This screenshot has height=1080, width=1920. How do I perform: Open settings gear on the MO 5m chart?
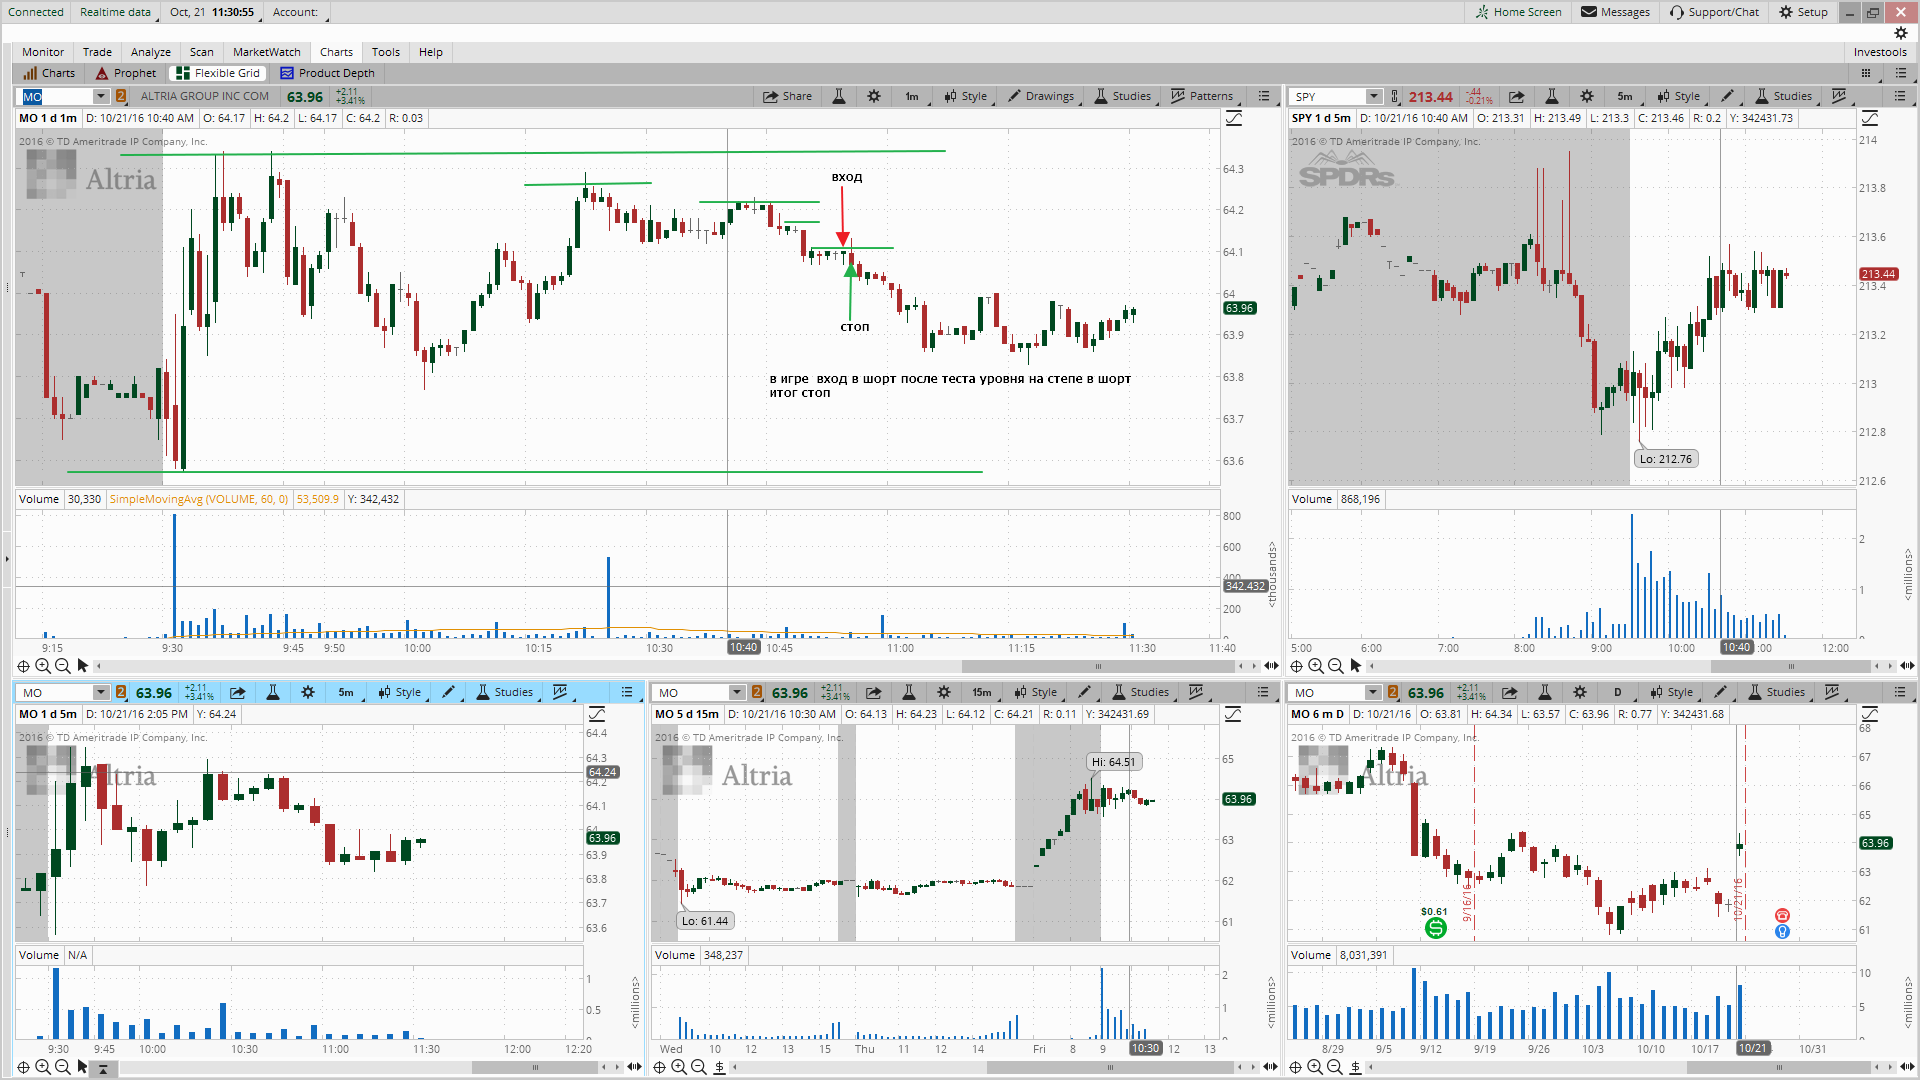308,692
